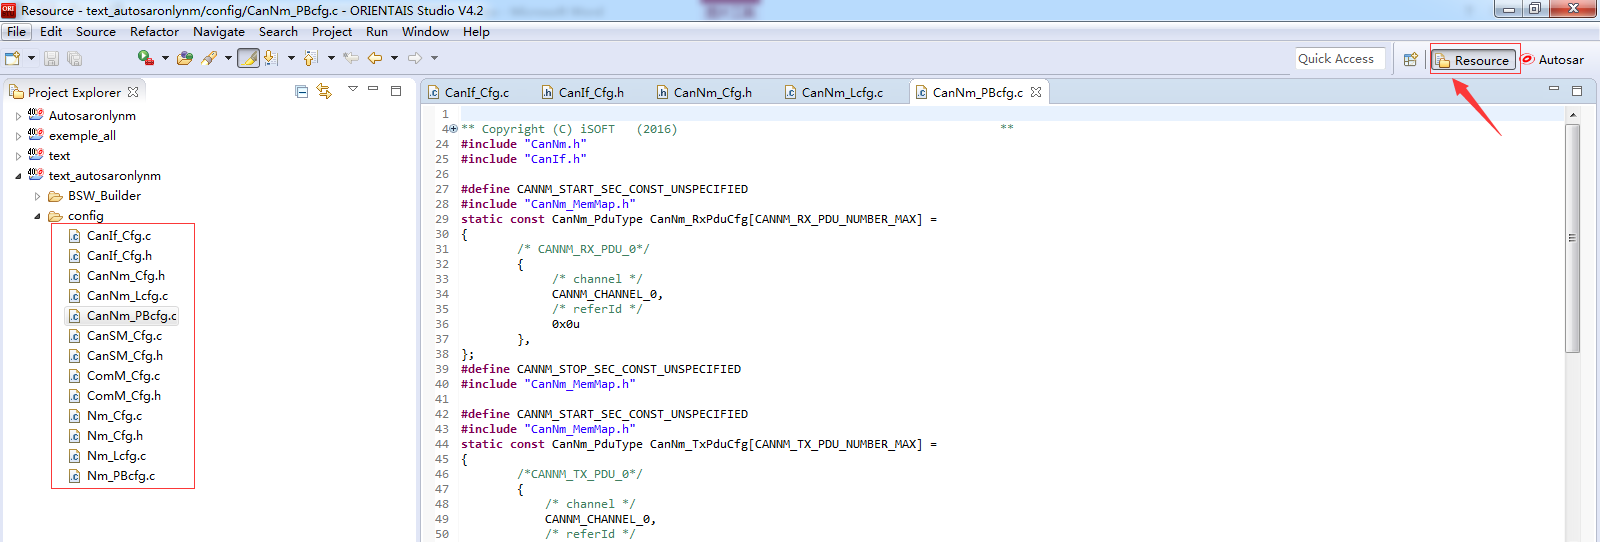Open the Project Explorer view menu dropdown
Viewport: 1600px width, 542px height.
352,90
